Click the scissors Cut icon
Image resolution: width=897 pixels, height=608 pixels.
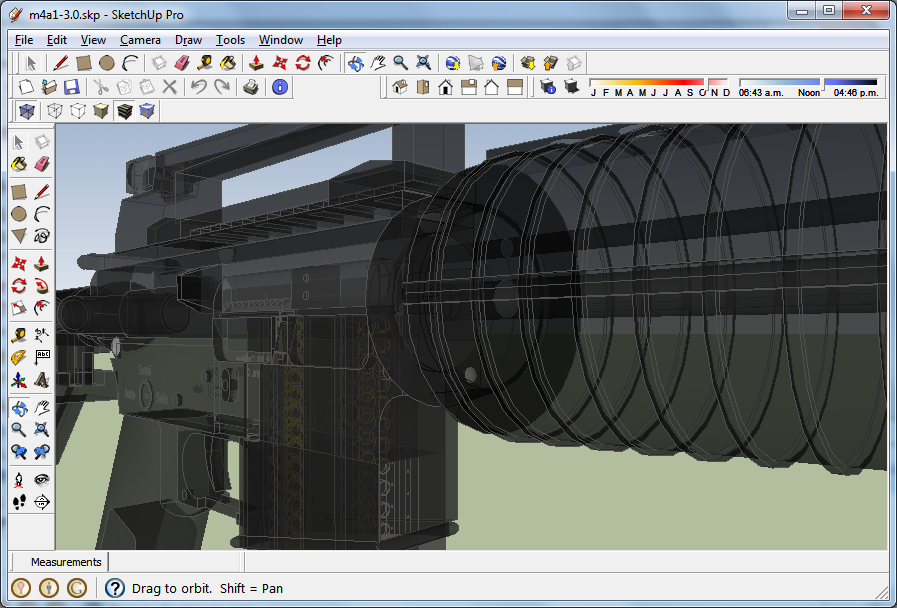click(x=101, y=87)
